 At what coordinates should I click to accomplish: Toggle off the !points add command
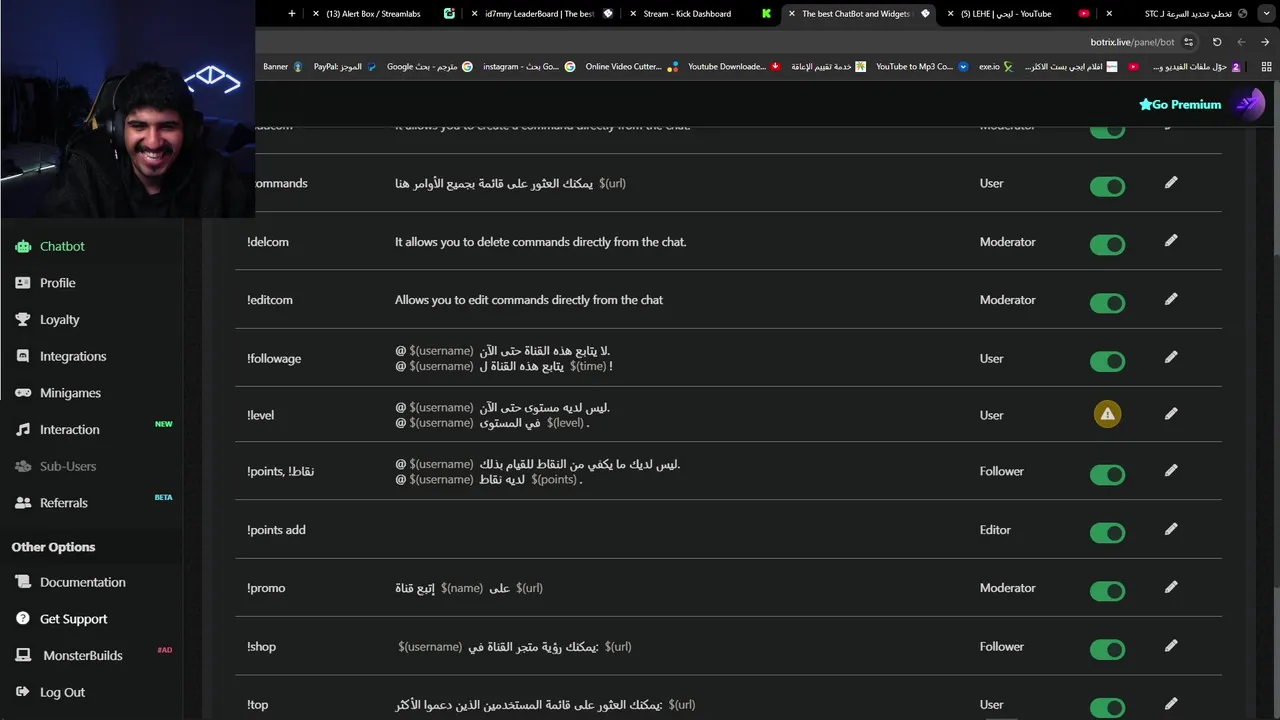tap(1107, 532)
